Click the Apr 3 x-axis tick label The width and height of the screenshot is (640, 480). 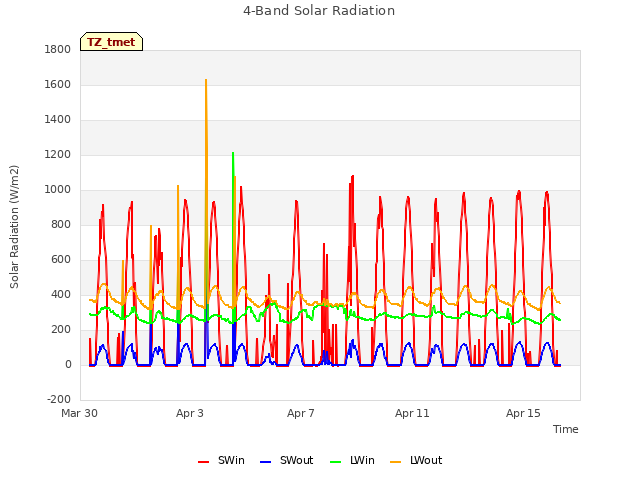point(190,413)
